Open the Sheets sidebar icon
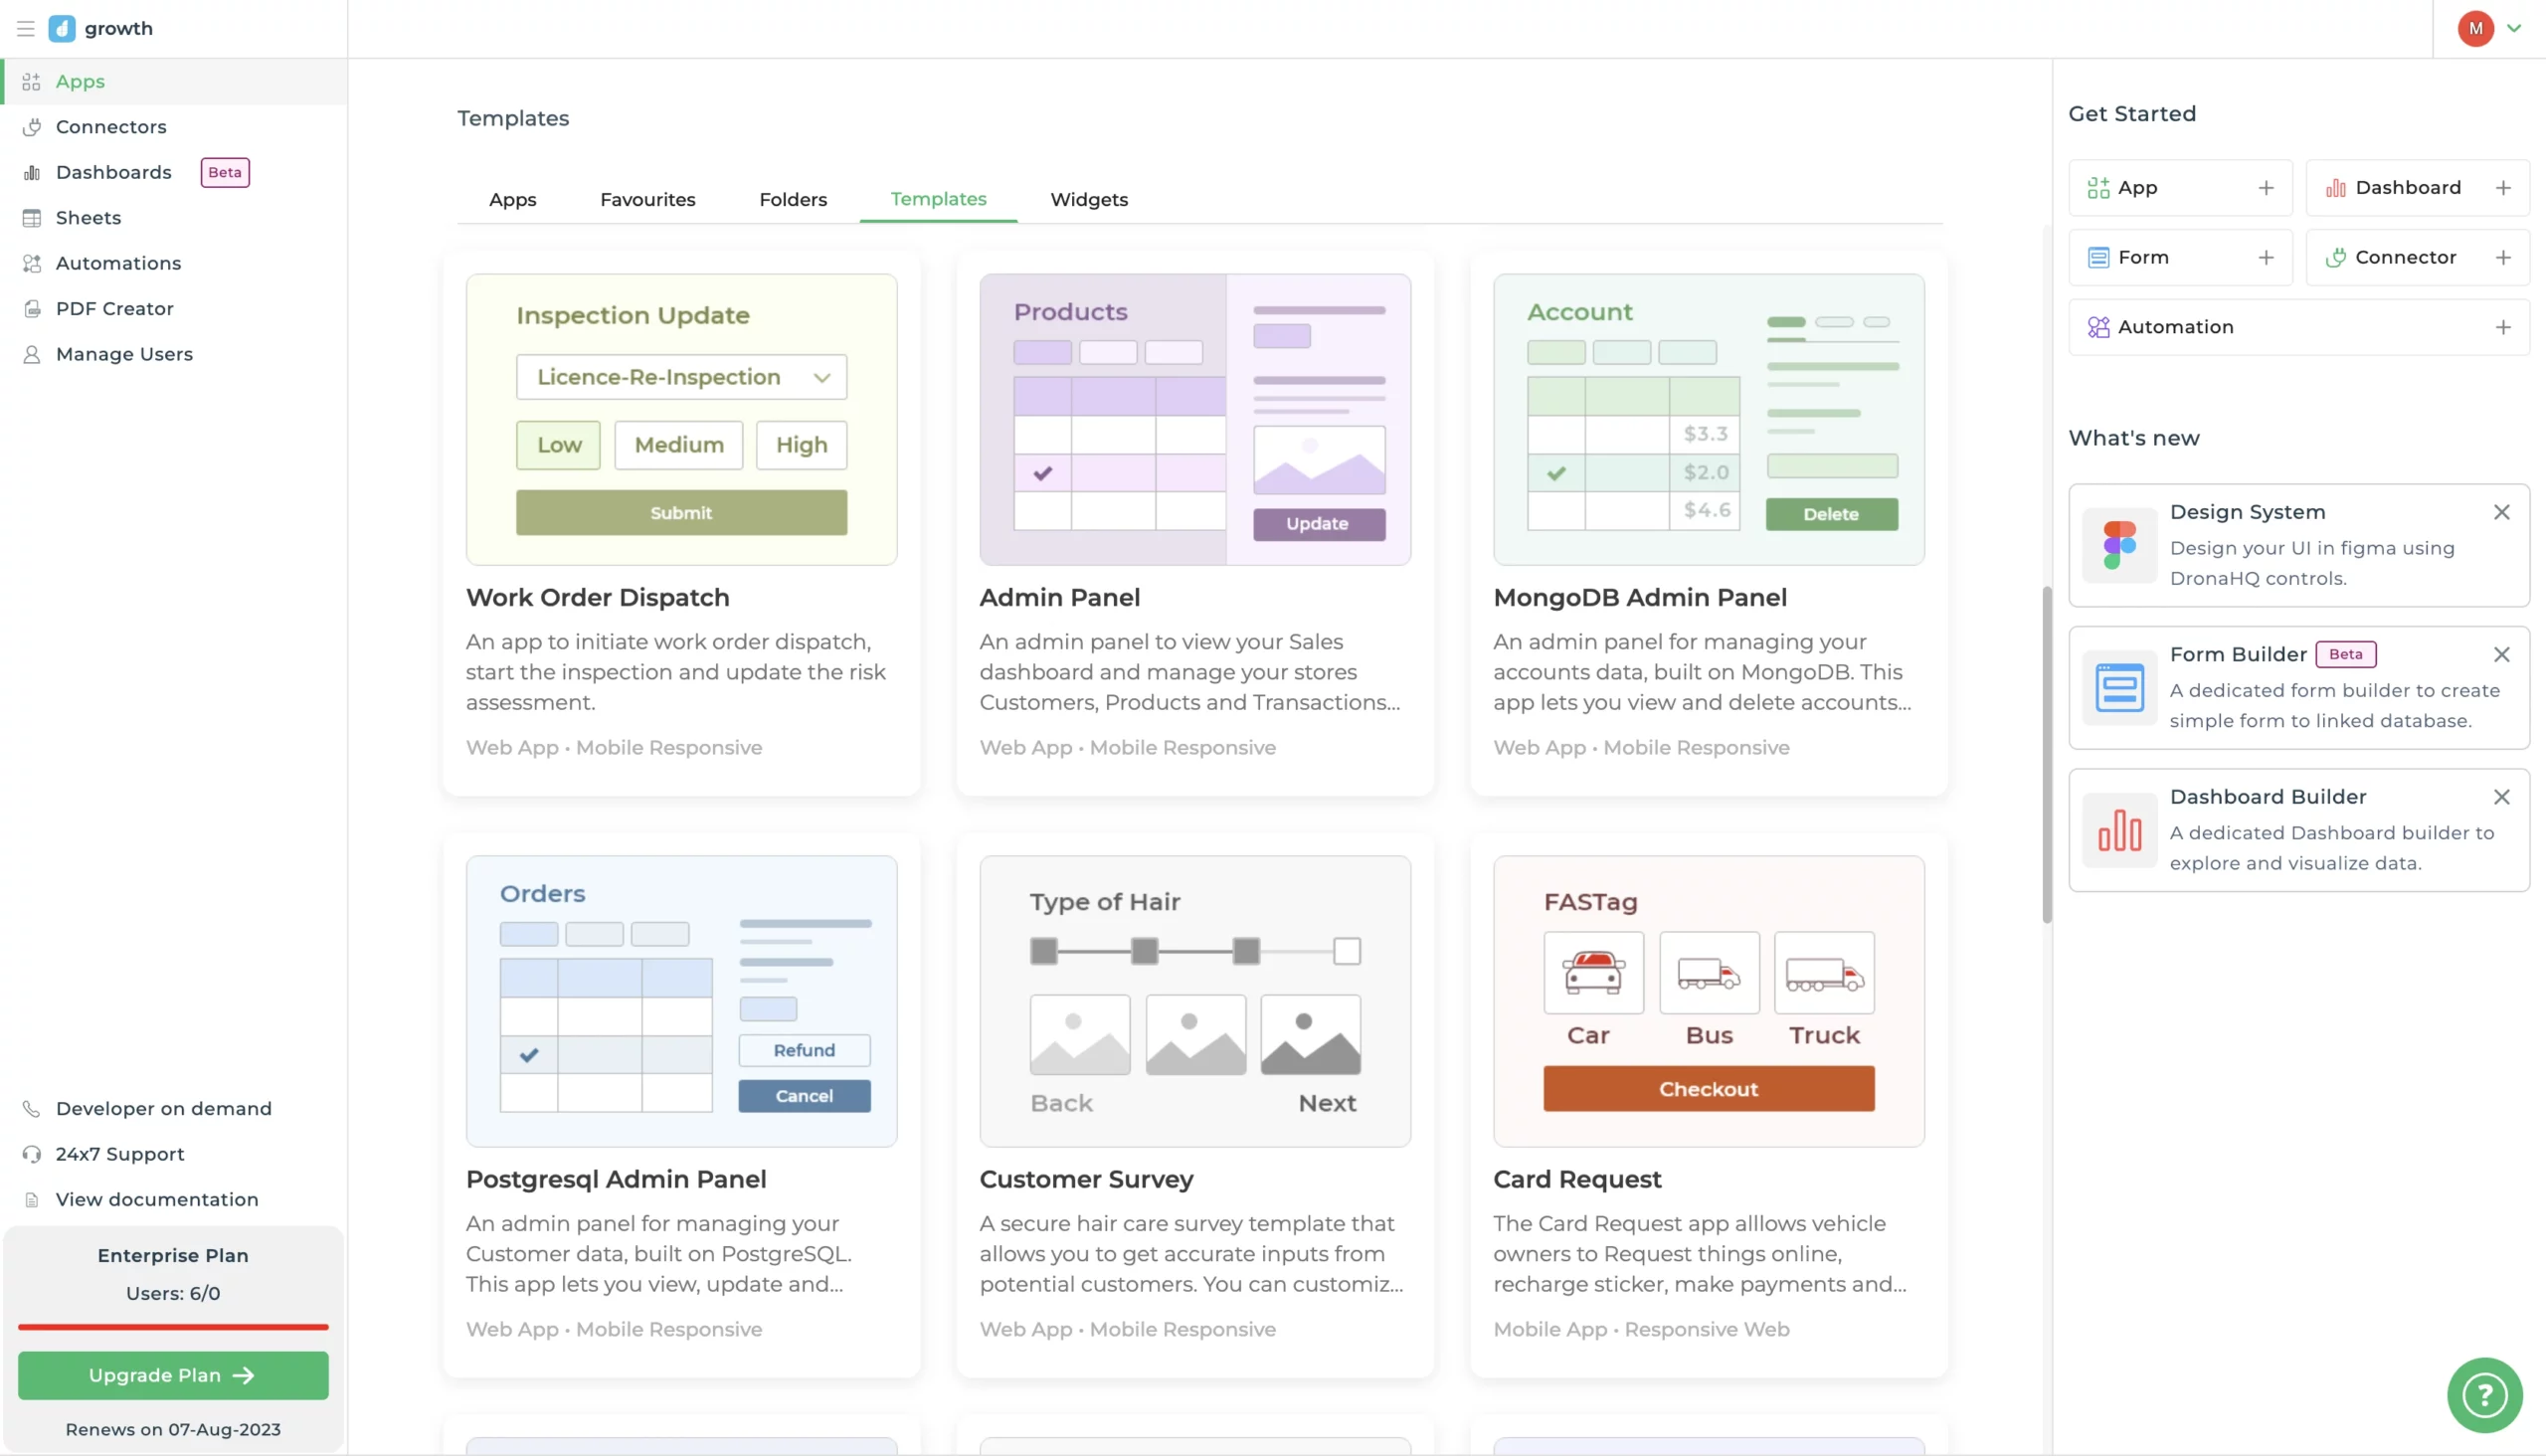2546x1456 pixels. tap(32, 218)
